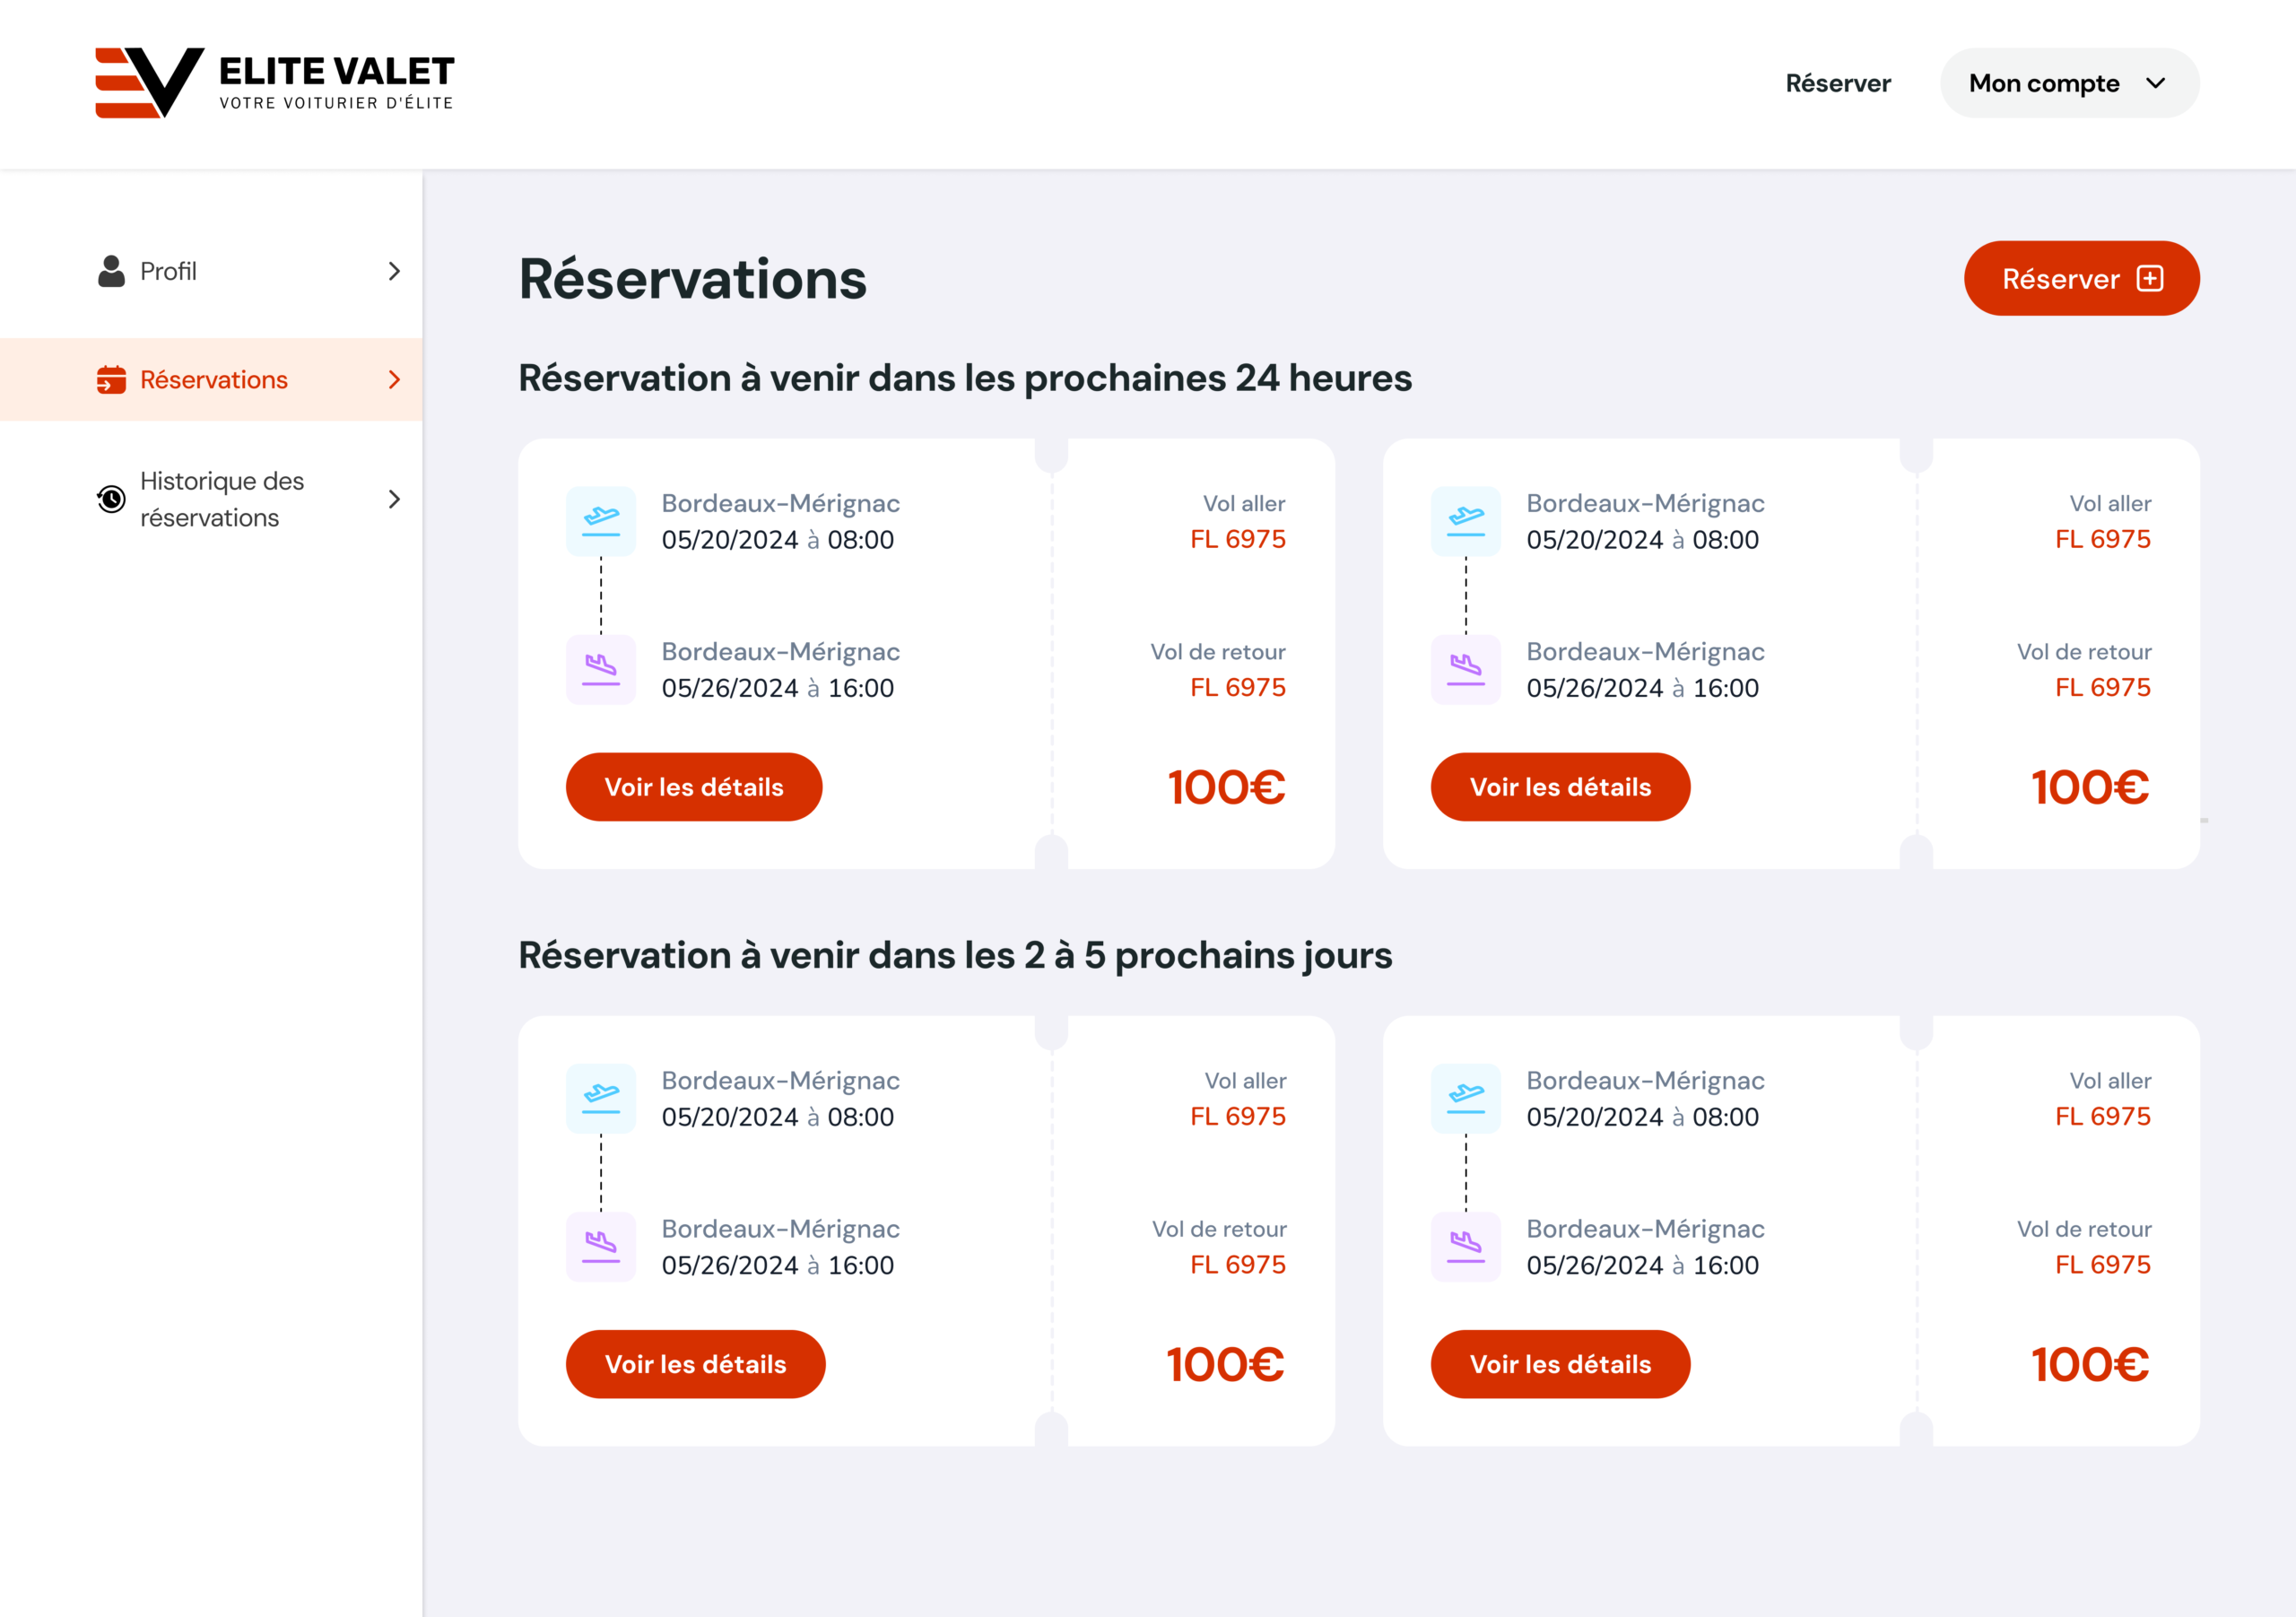The width and height of the screenshot is (2296, 1617).
Task: Click landing plane icon in top-right card
Action: point(1465,669)
